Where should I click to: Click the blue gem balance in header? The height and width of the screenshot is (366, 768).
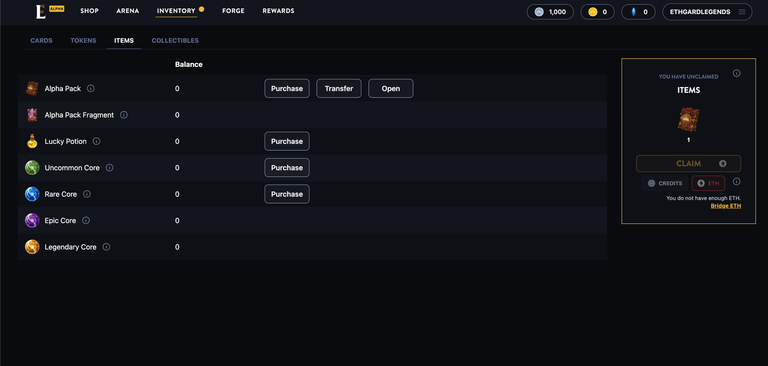(638, 12)
